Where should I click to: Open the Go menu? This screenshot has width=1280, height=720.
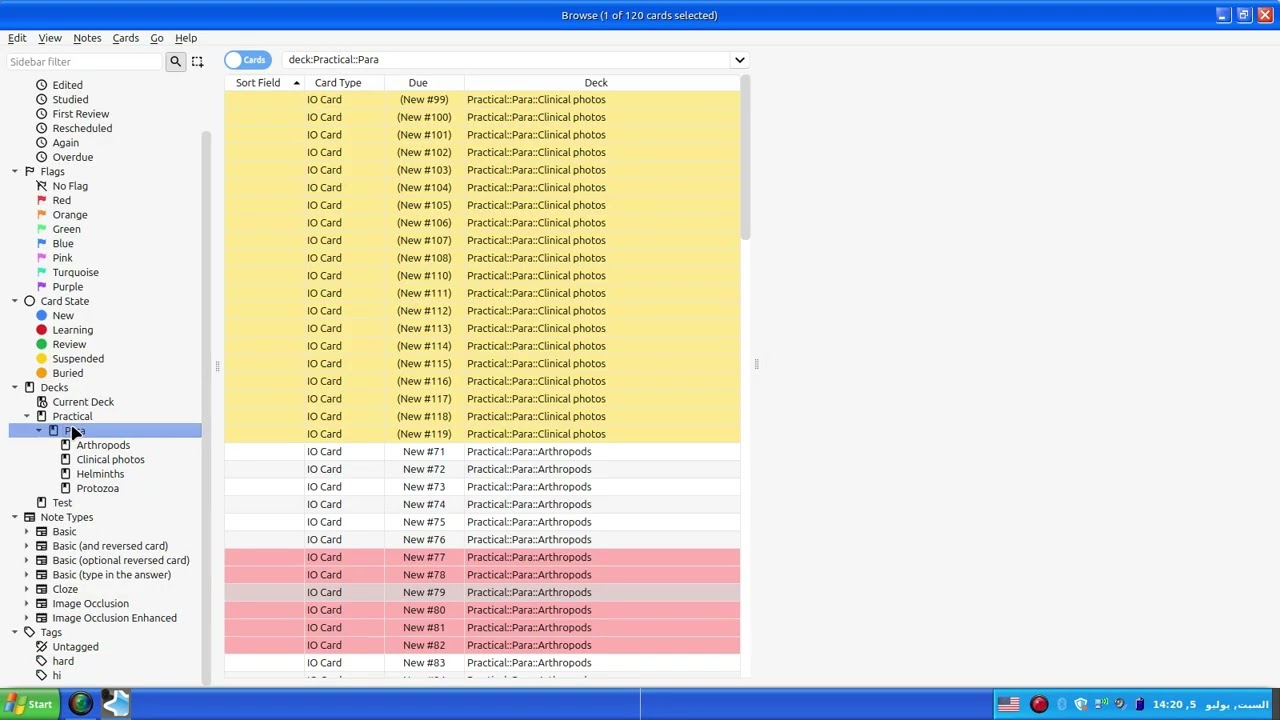click(157, 38)
